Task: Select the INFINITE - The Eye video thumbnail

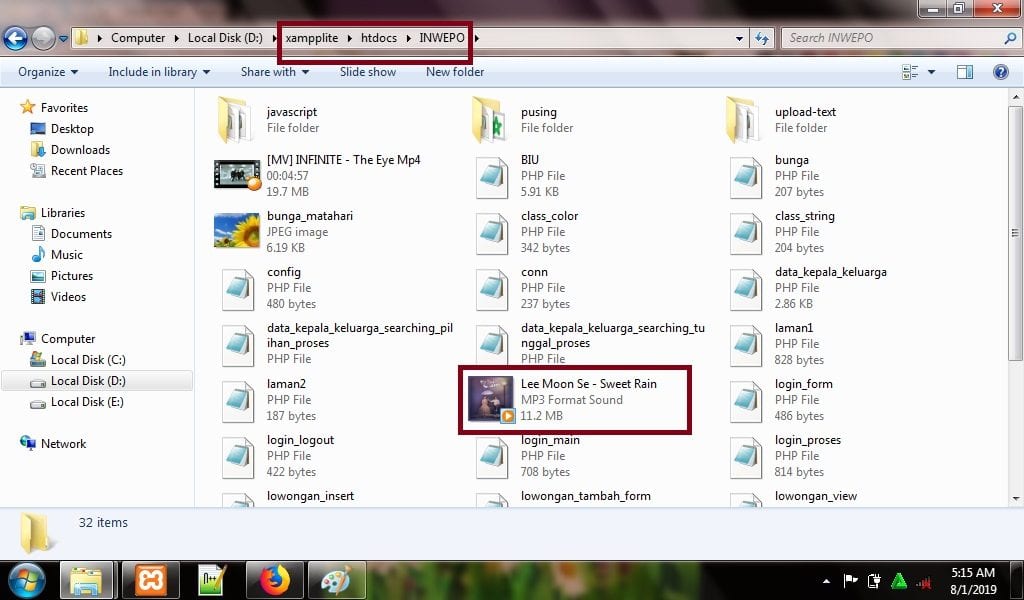Action: (x=237, y=175)
